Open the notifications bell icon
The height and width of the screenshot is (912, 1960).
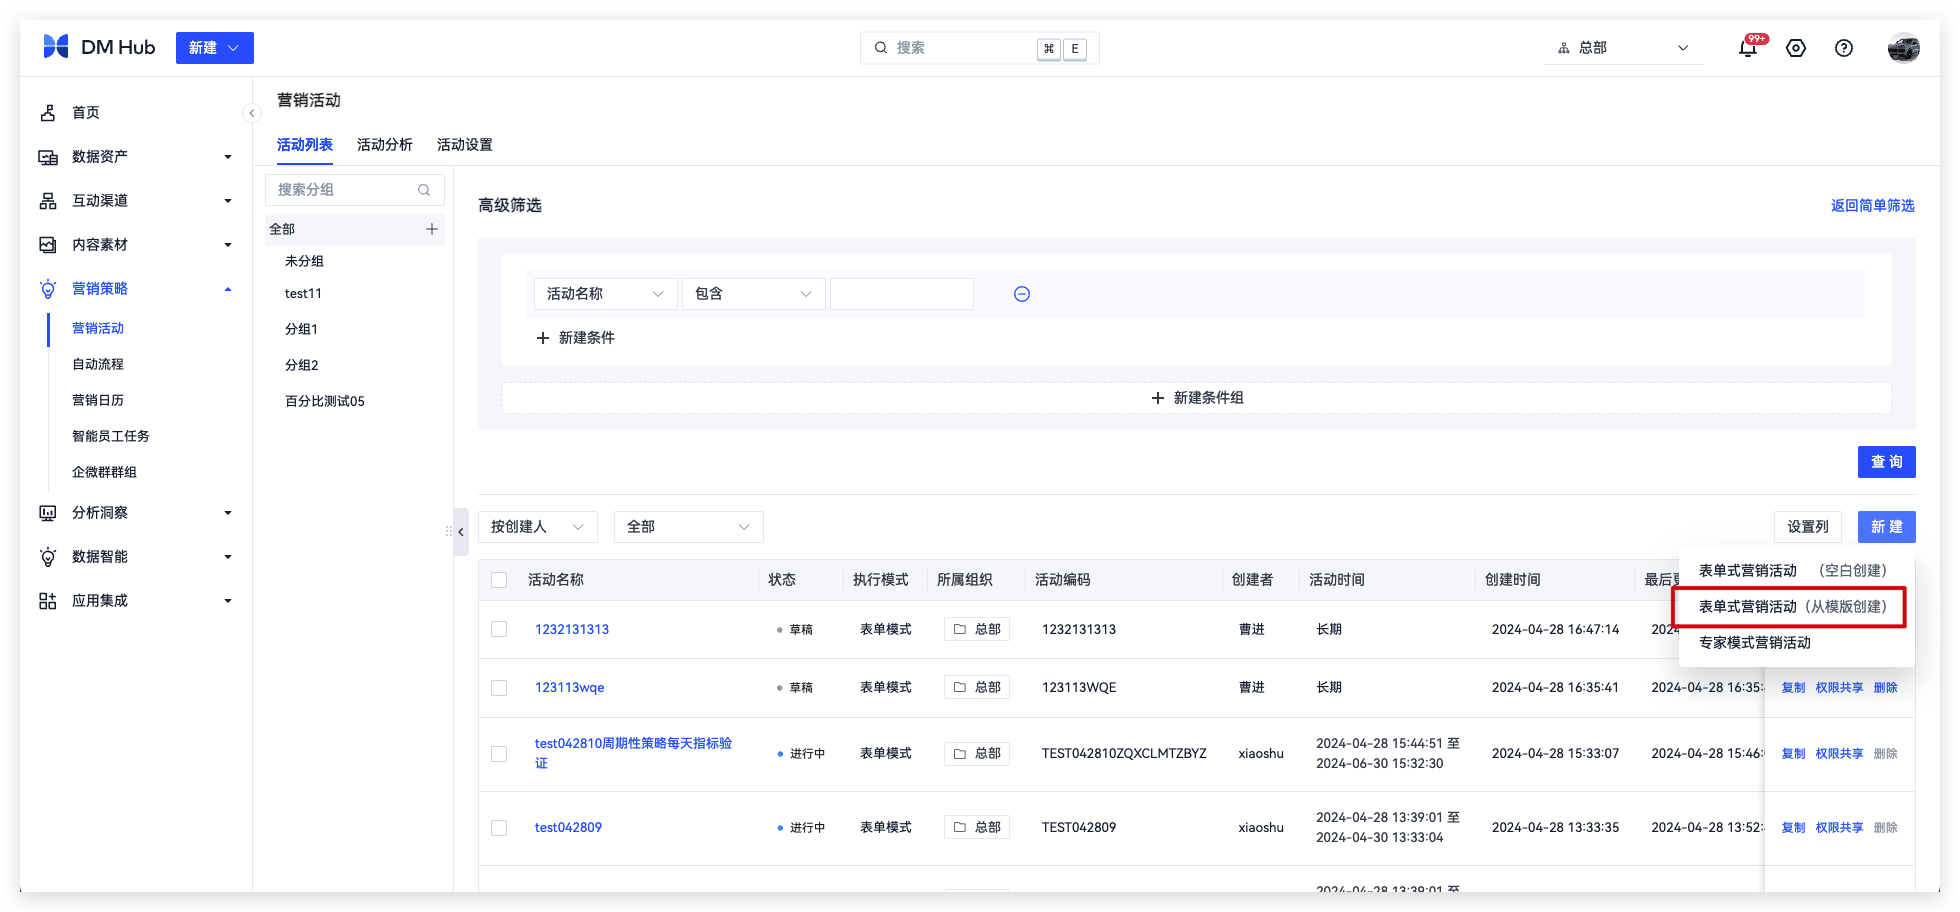[x=1748, y=48]
